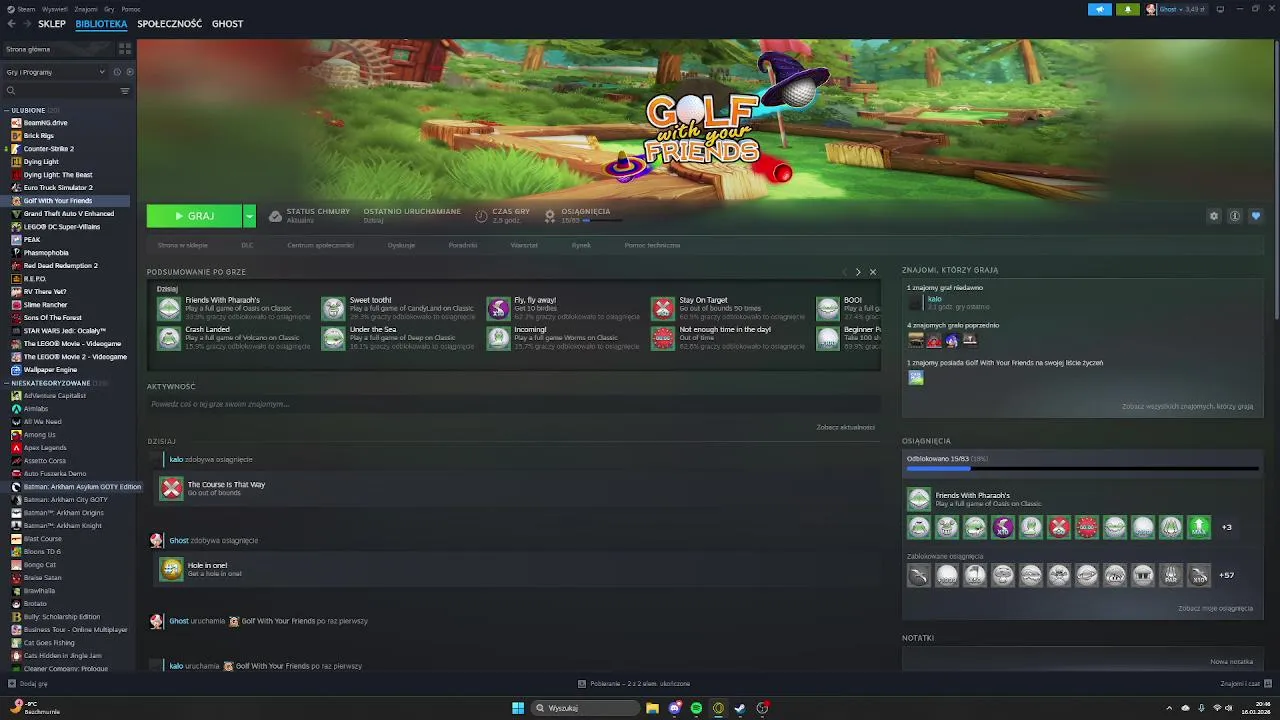Screen dimensions: 1280x720
Task: Collapse the ULUBIONE category
Action: point(7,110)
